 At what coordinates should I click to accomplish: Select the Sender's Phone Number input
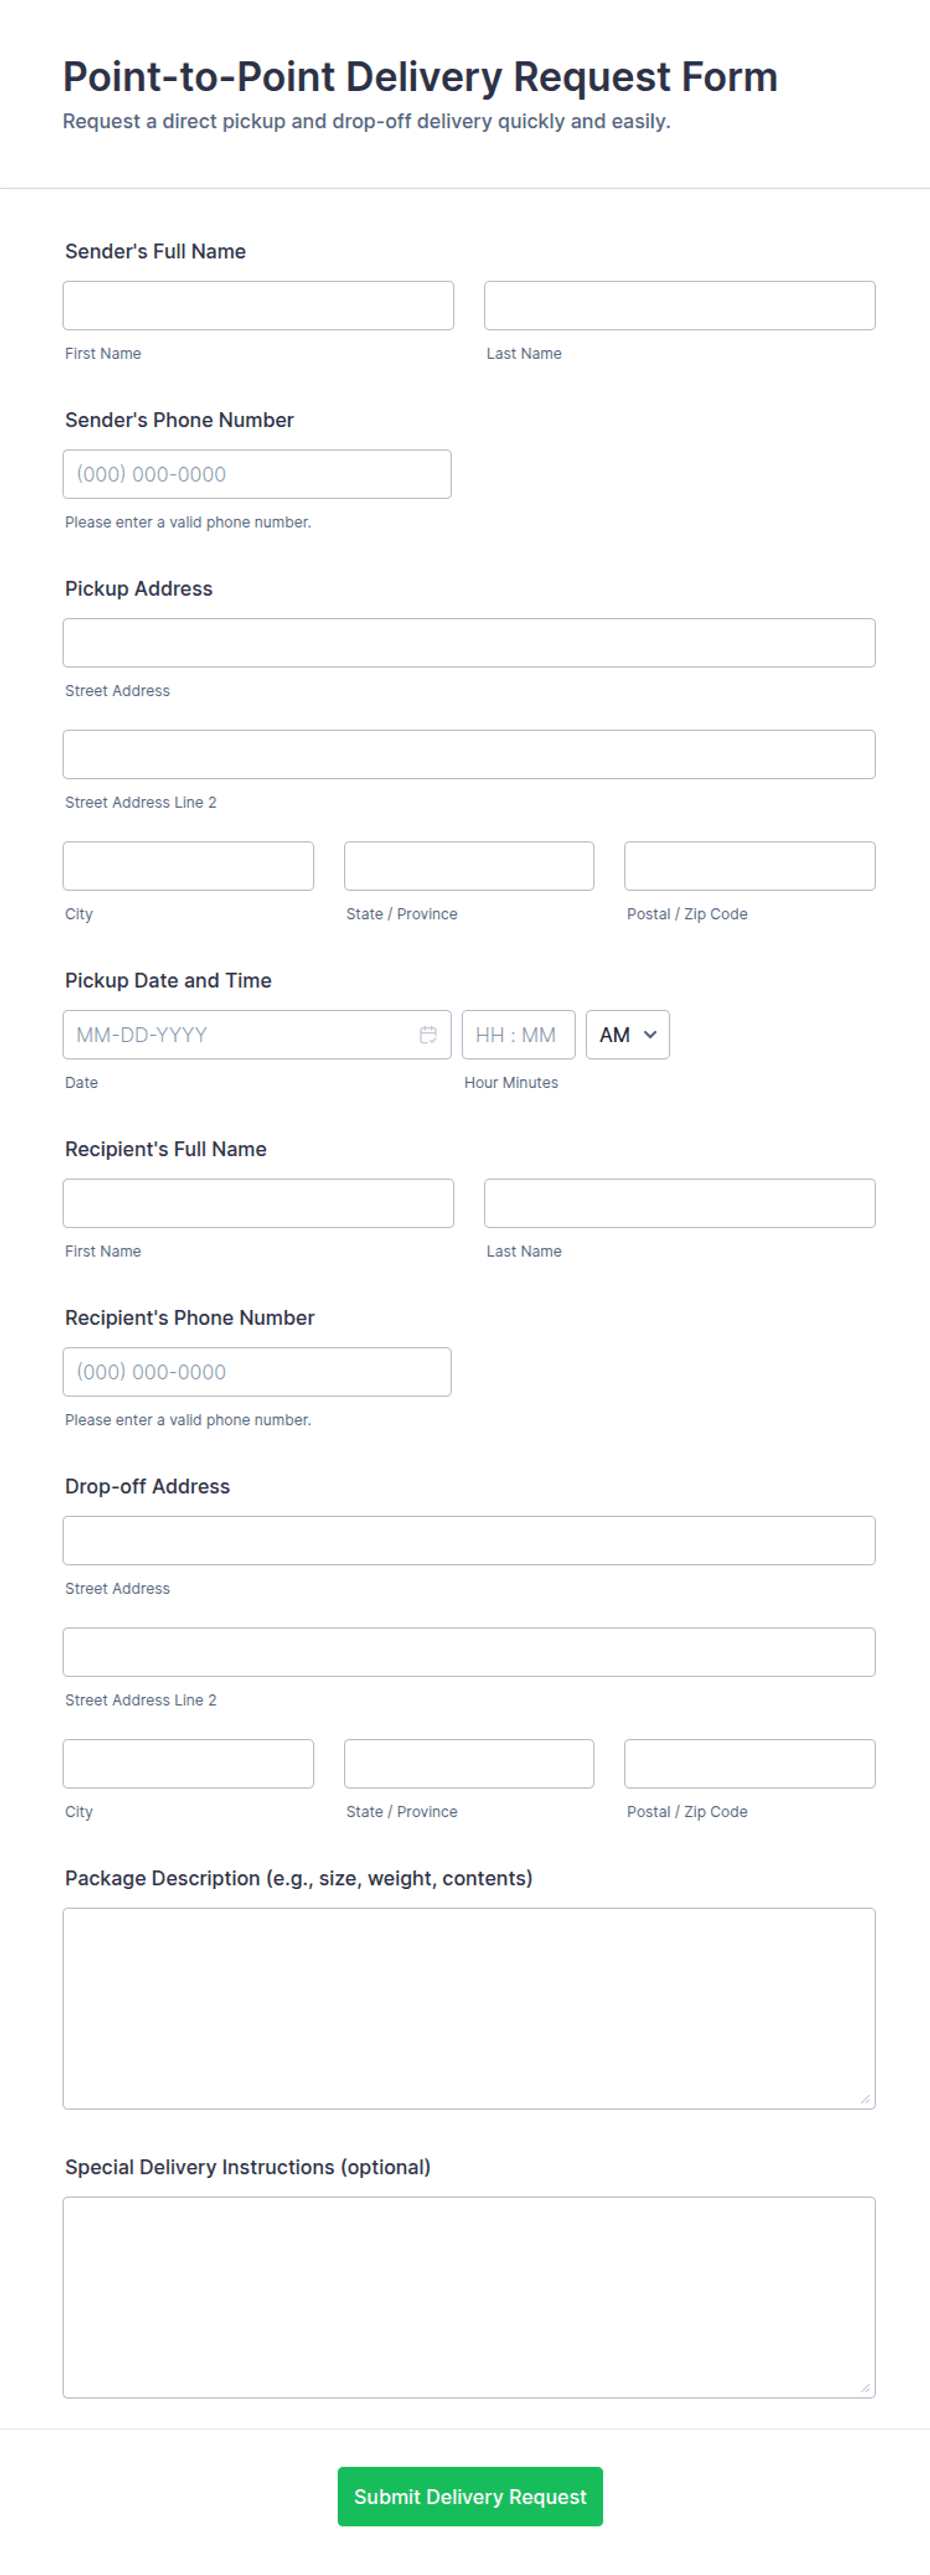click(x=257, y=474)
